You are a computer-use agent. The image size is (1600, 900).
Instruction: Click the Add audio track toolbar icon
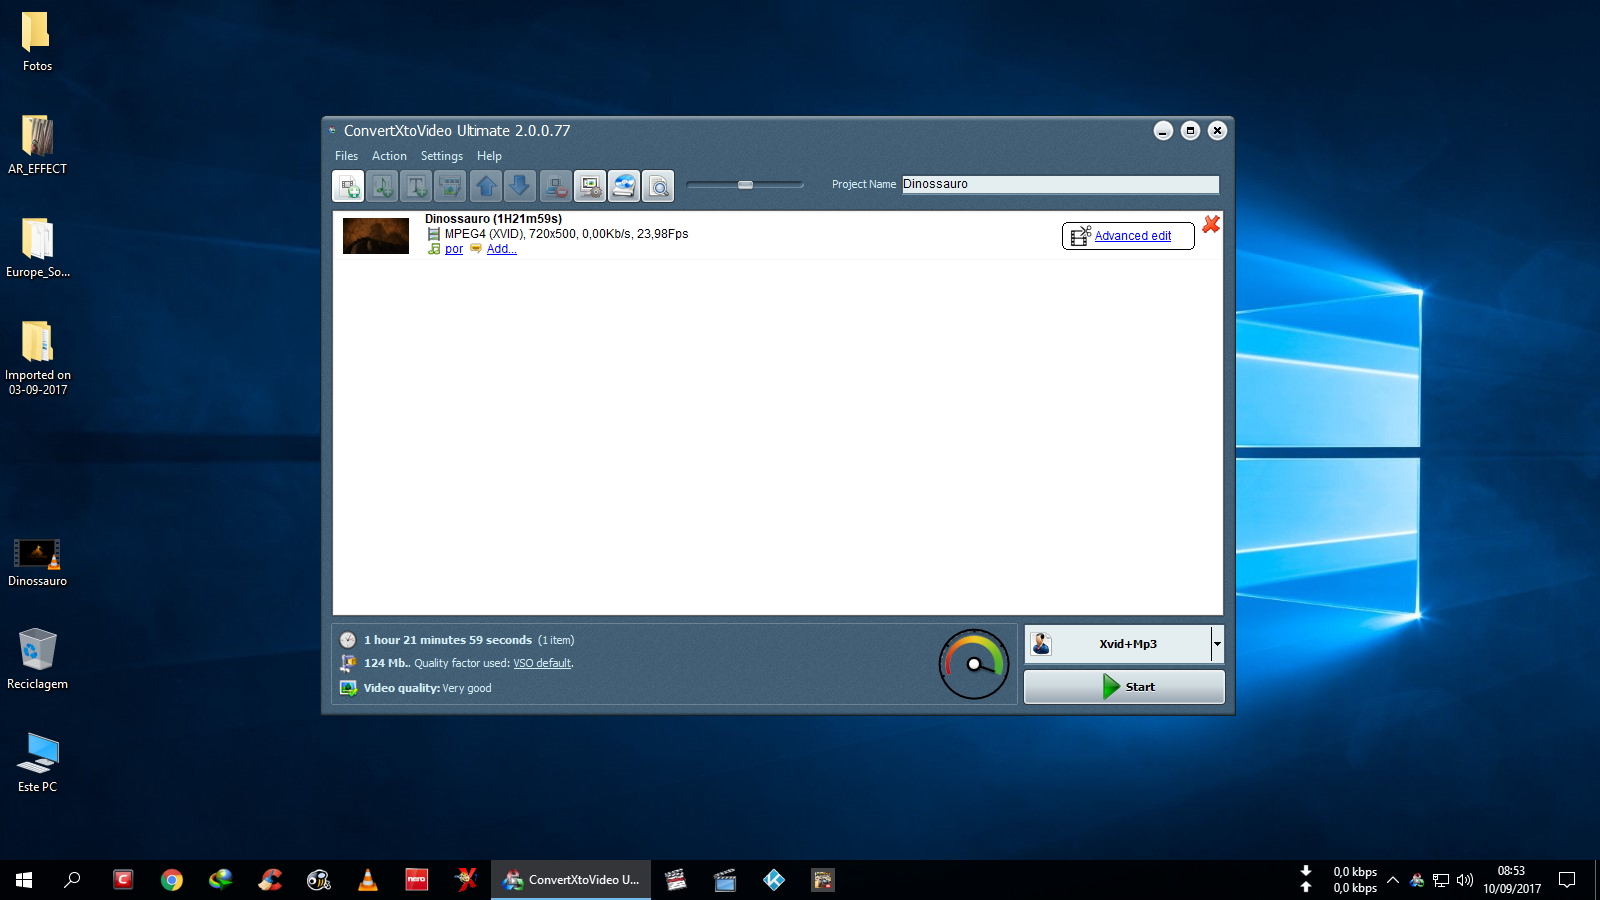click(x=382, y=186)
